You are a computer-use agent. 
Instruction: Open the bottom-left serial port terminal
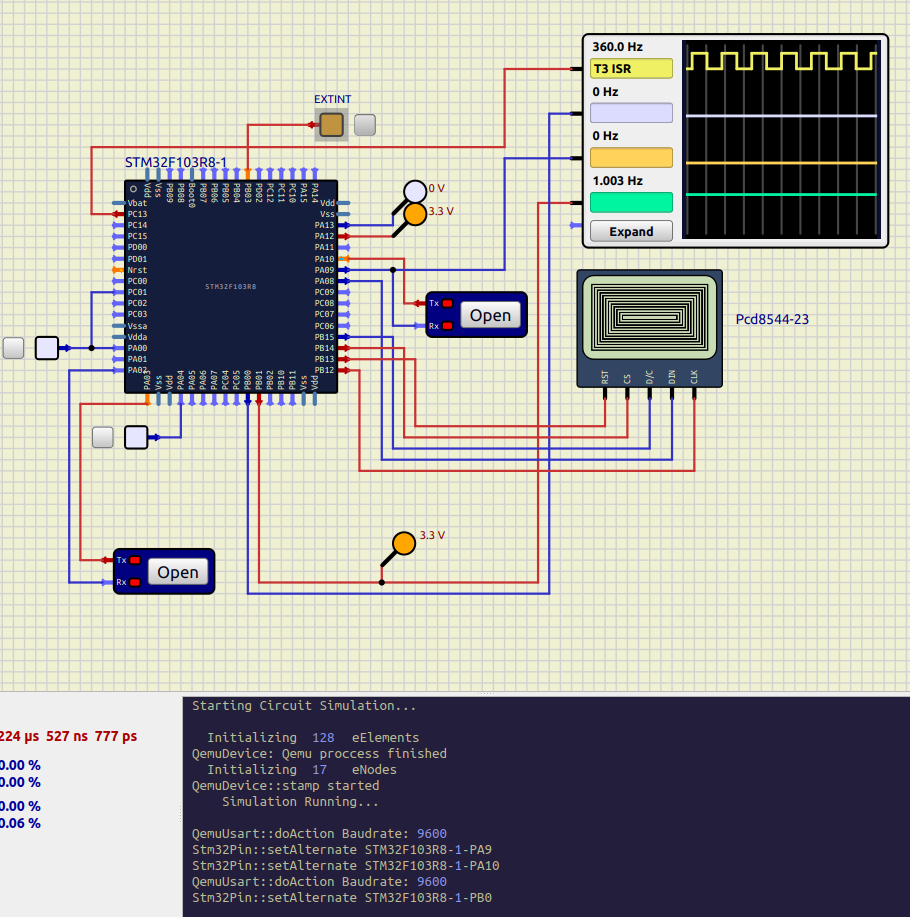[x=178, y=572]
